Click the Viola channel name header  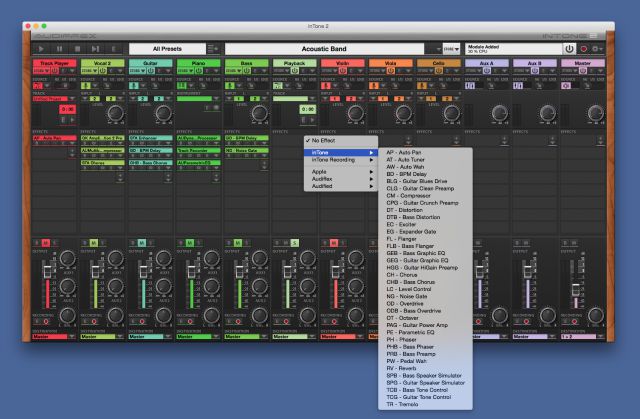[x=390, y=63]
